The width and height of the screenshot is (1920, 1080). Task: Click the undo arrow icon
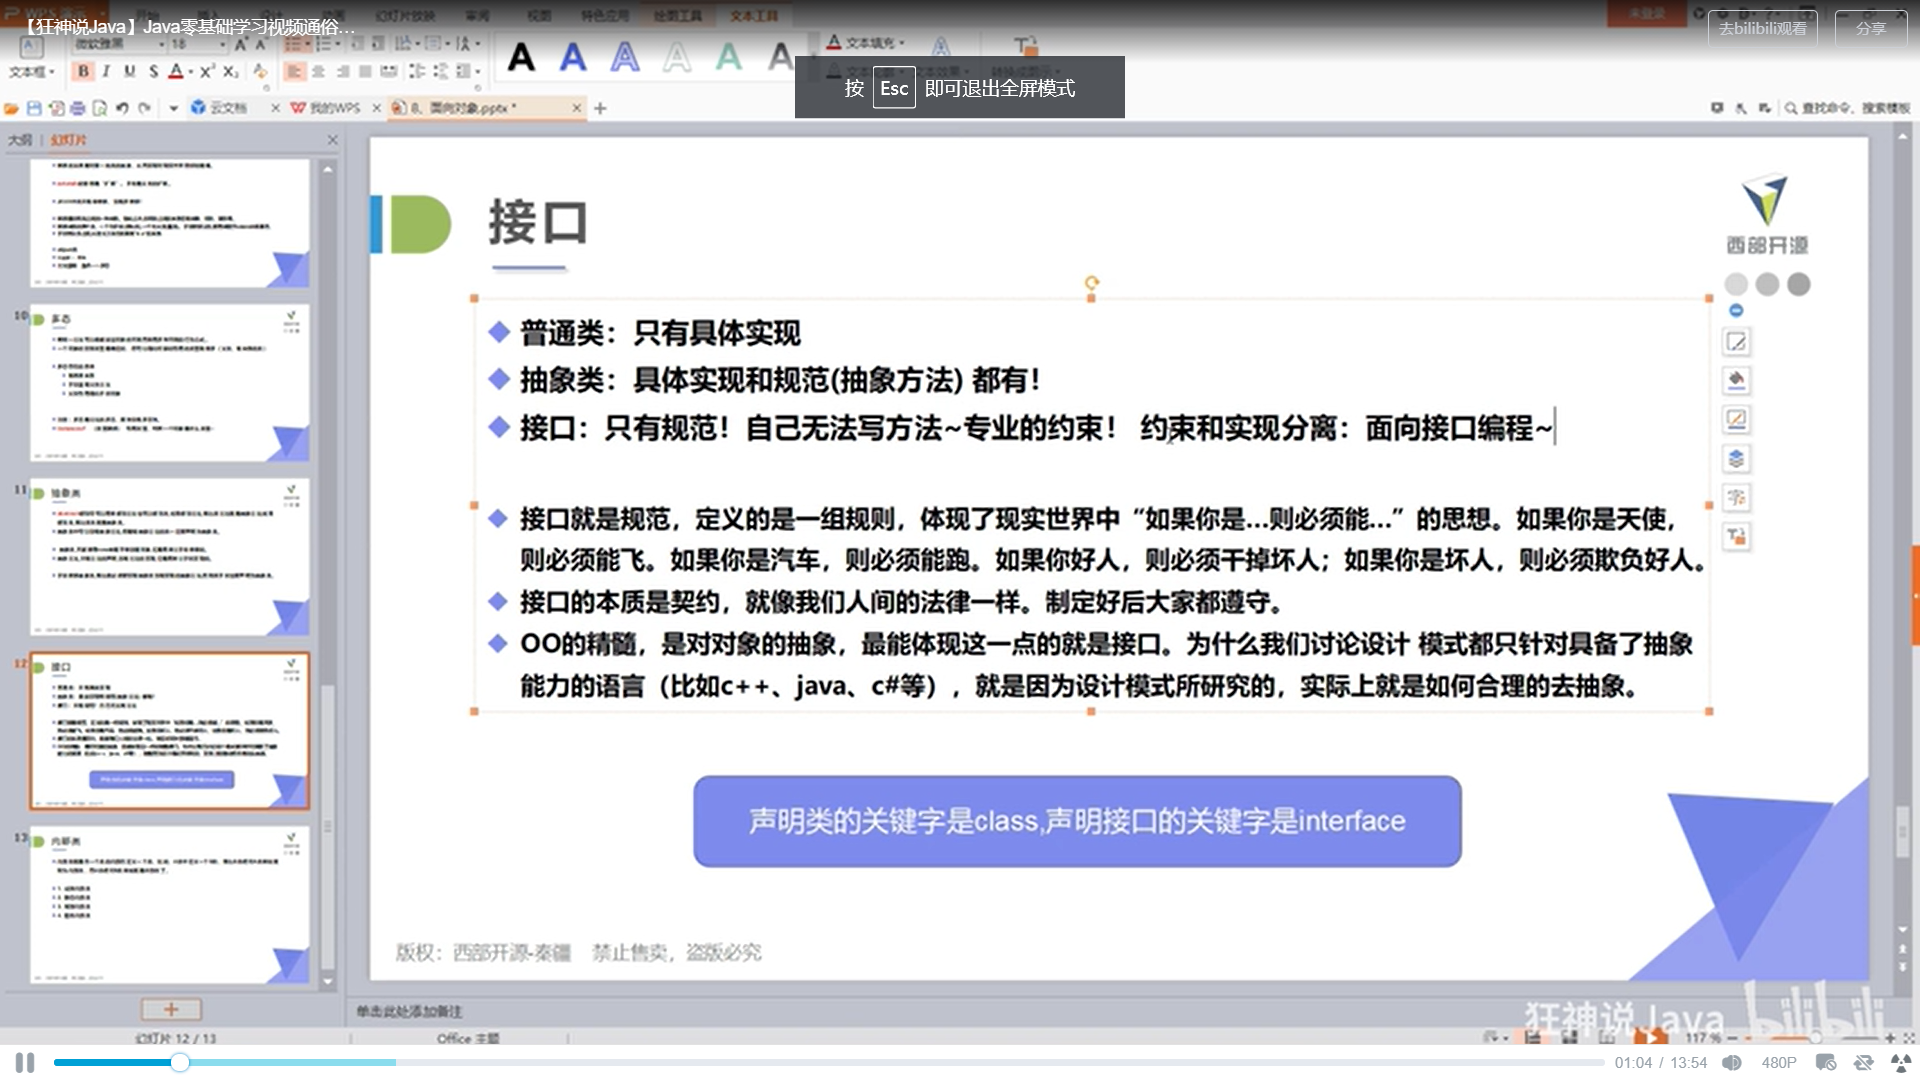pos(122,108)
